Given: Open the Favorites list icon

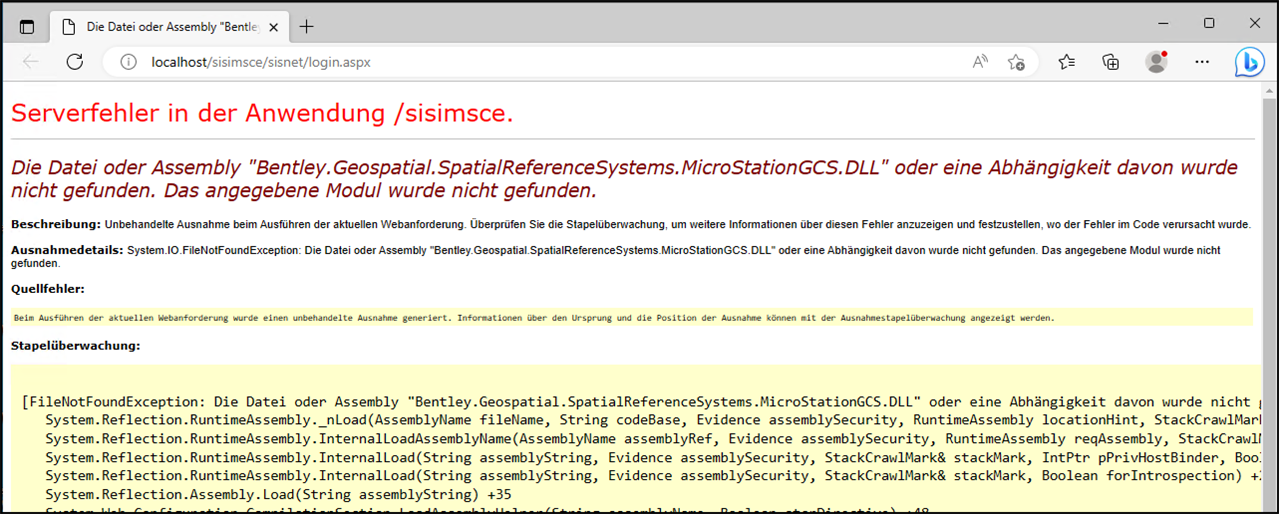Looking at the screenshot, I should point(1067,62).
